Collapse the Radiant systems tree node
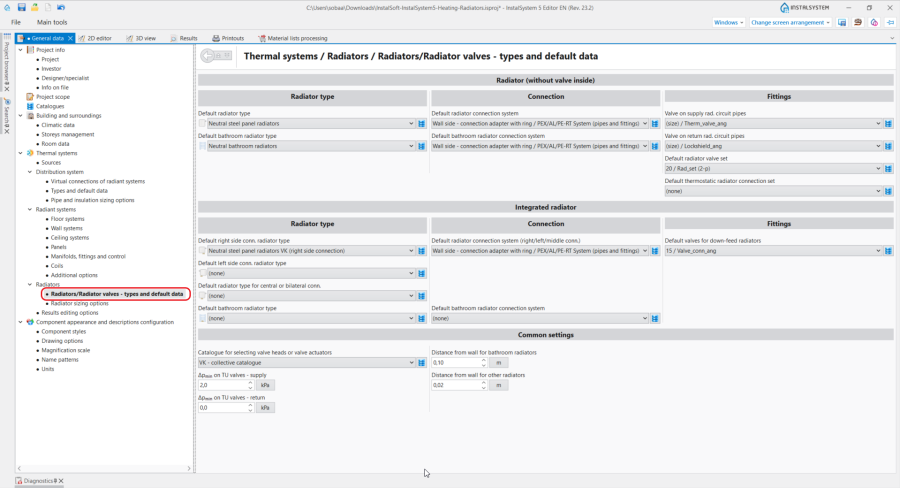The image size is (900, 488). 30,210
